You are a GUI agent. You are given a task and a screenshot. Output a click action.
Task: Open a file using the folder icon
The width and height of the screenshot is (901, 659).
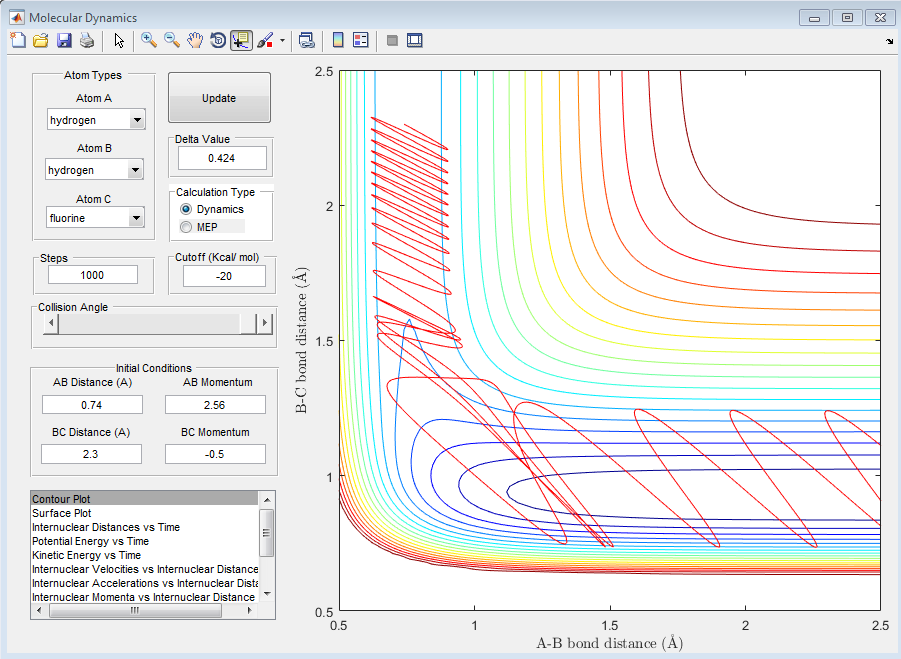41,40
